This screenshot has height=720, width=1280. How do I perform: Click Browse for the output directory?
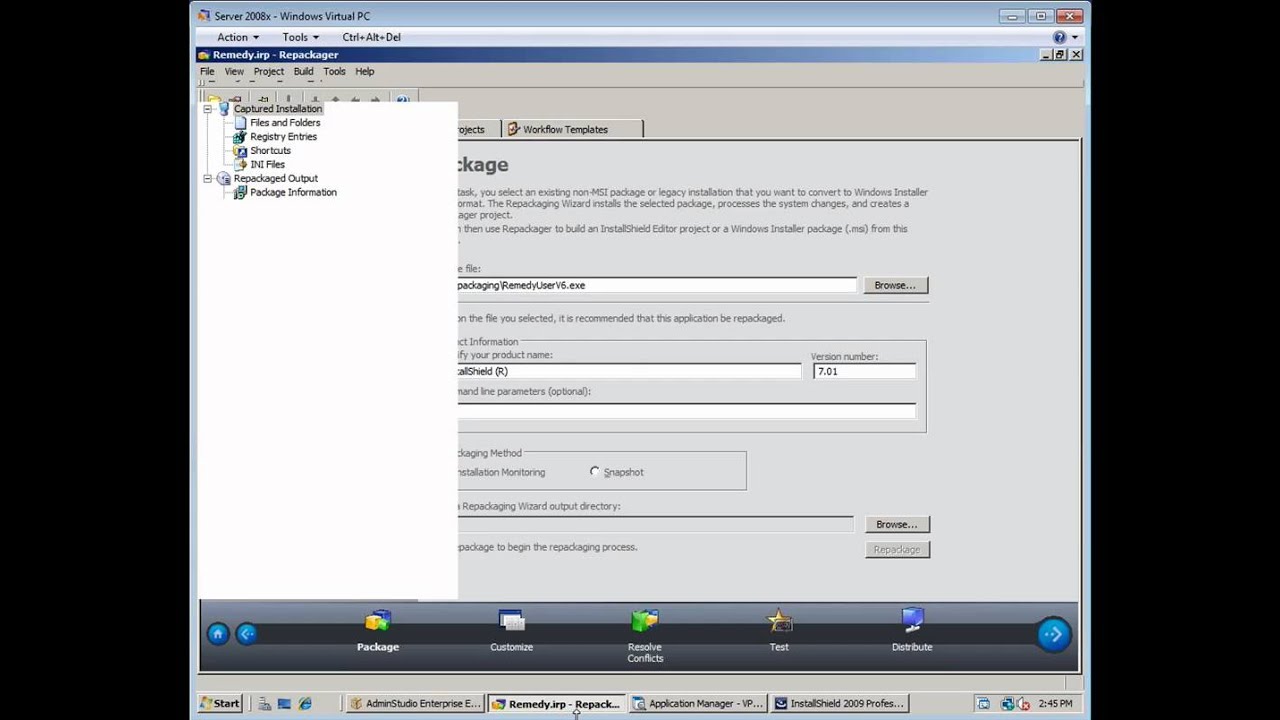897,525
